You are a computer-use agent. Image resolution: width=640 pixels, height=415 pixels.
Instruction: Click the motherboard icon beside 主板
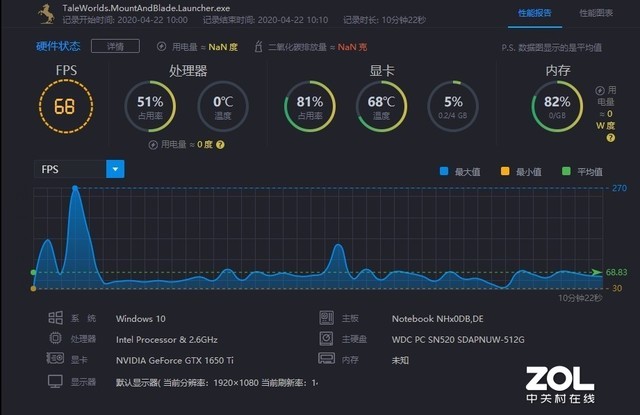(327, 317)
